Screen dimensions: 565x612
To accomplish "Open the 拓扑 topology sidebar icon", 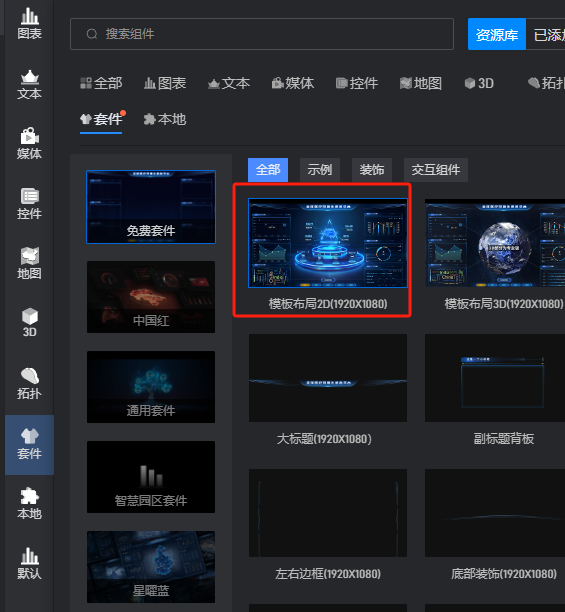I will pos(29,384).
